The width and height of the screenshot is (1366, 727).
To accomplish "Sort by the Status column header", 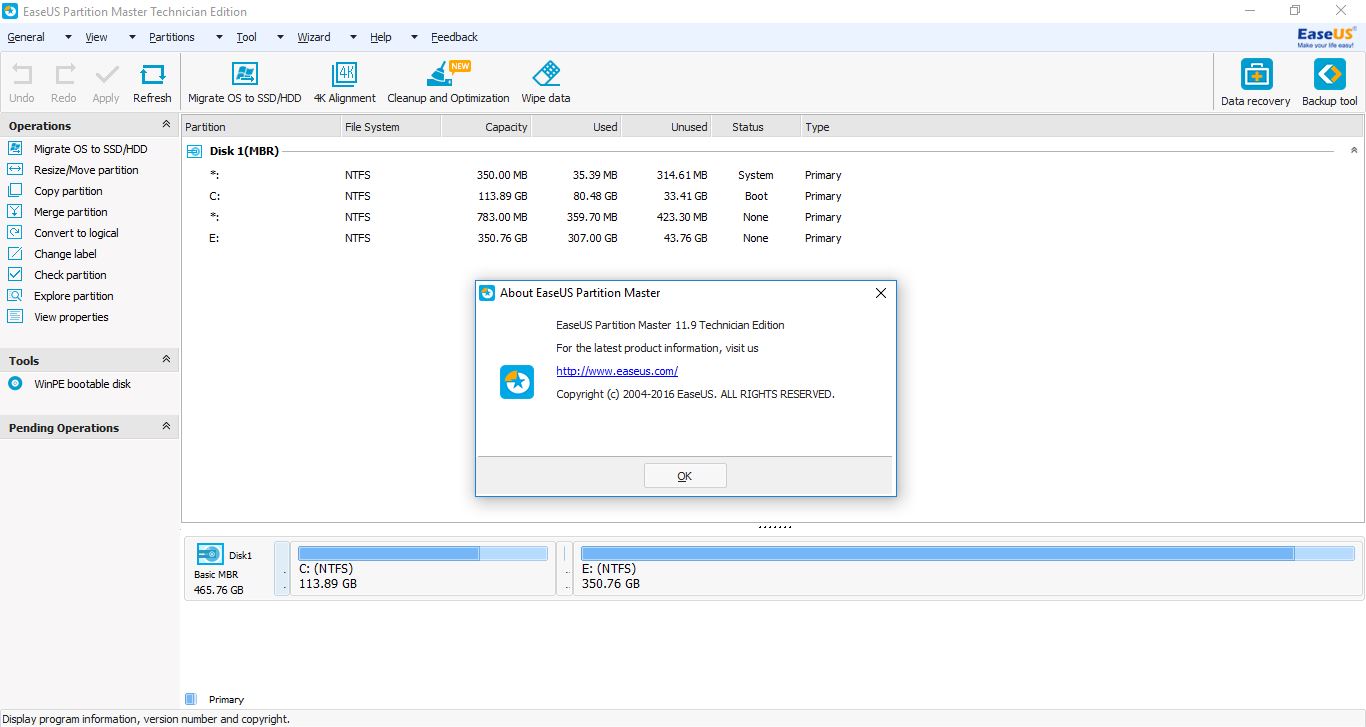I will coord(756,127).
